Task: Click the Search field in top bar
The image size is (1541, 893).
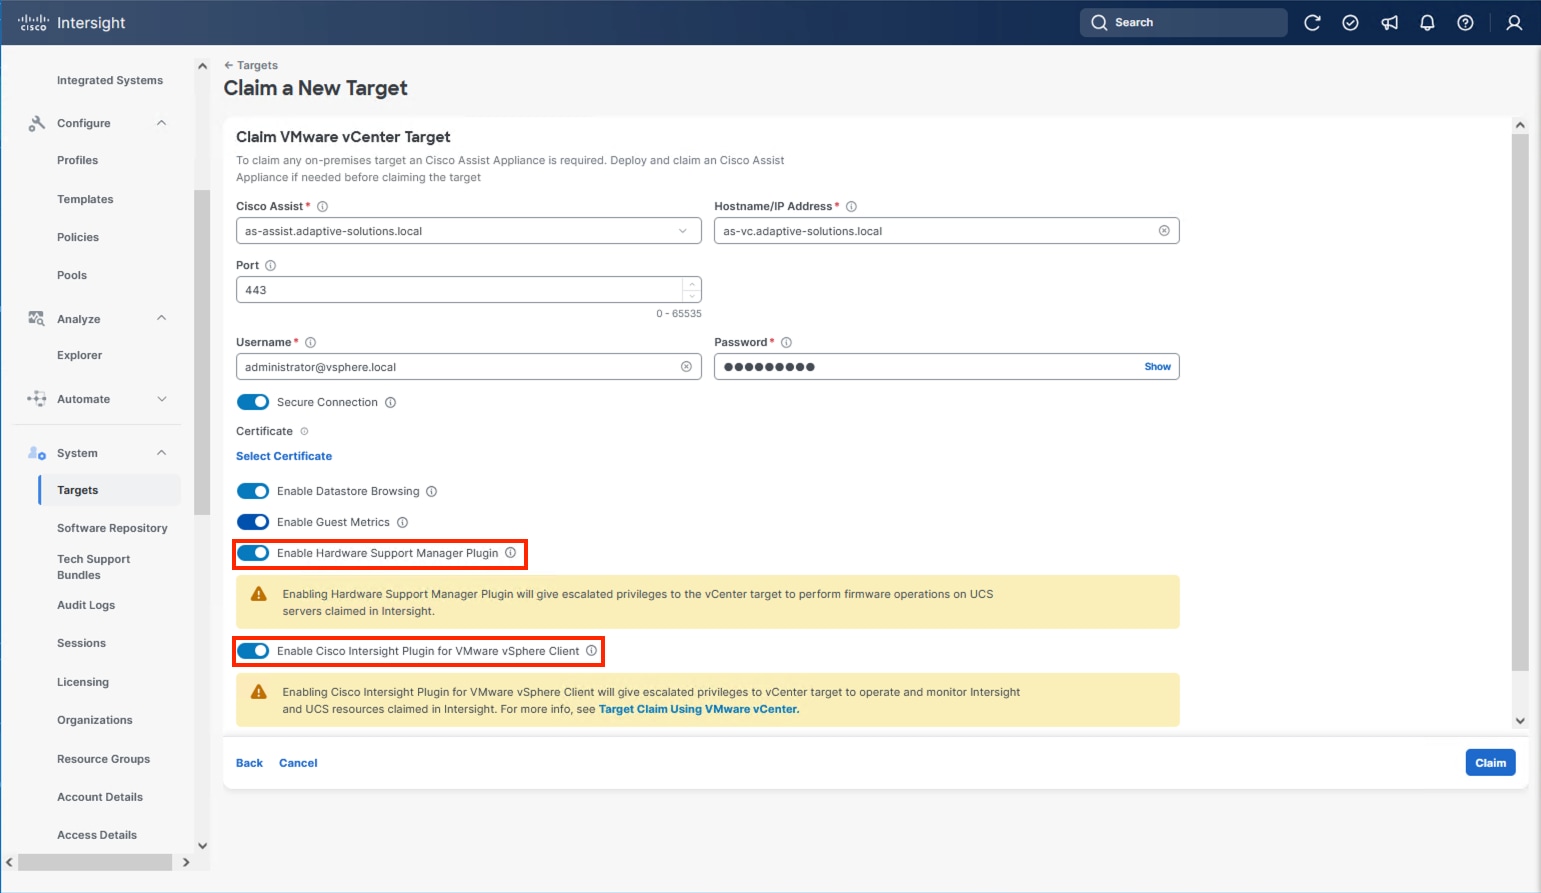Action: coord(1183,22)
